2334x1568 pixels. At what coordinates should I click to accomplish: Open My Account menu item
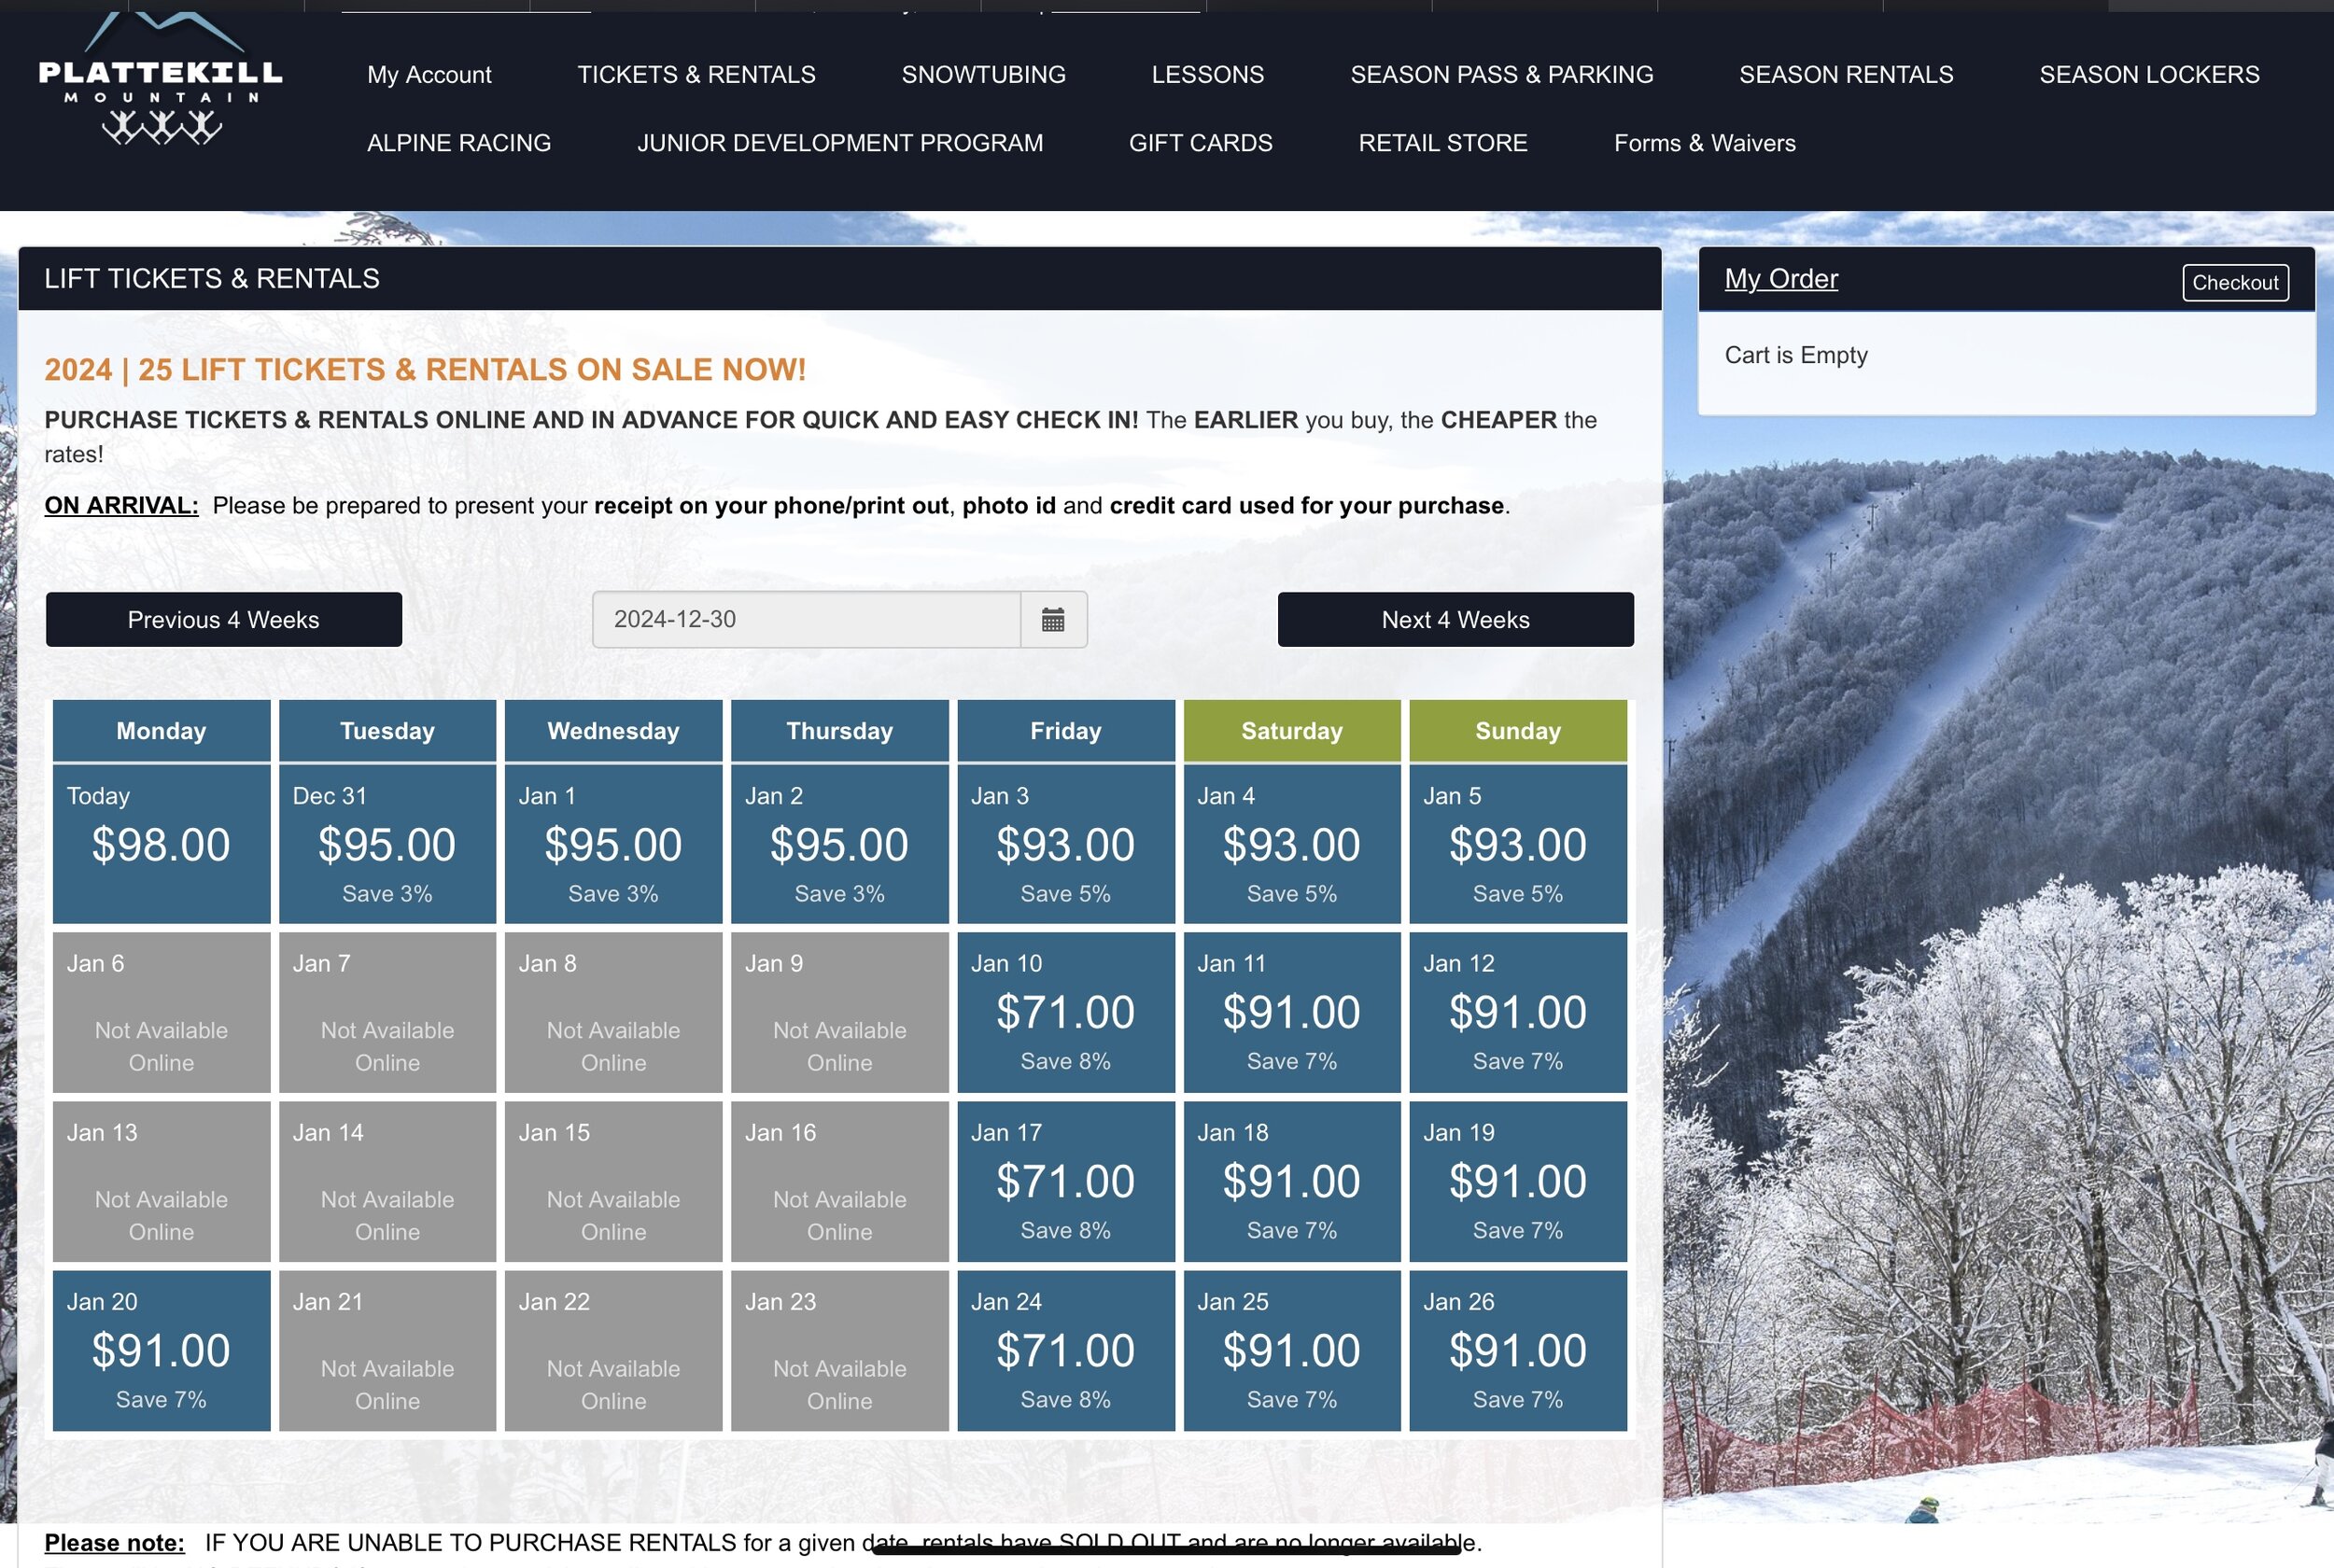(429, 75)
